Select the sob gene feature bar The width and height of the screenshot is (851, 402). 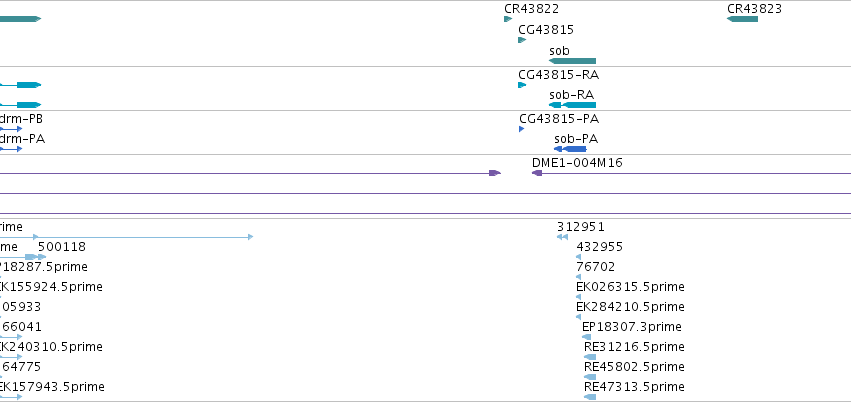click(x=573, y=61)
